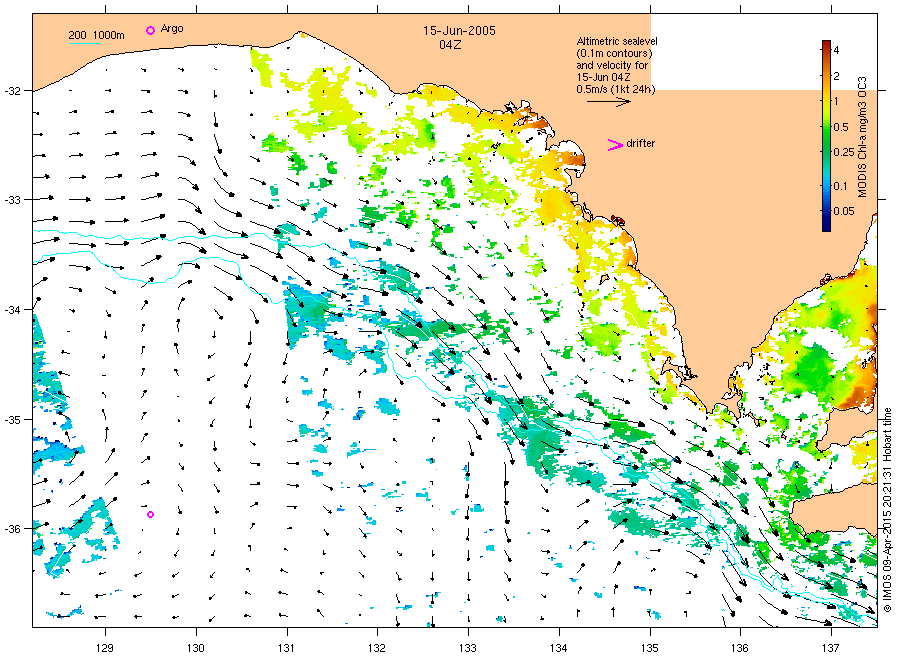This screenshot has height=660, width=900.
Task: Click the colorbar value '0.1'
Action: pyautogui.click(x=840, y=186)
